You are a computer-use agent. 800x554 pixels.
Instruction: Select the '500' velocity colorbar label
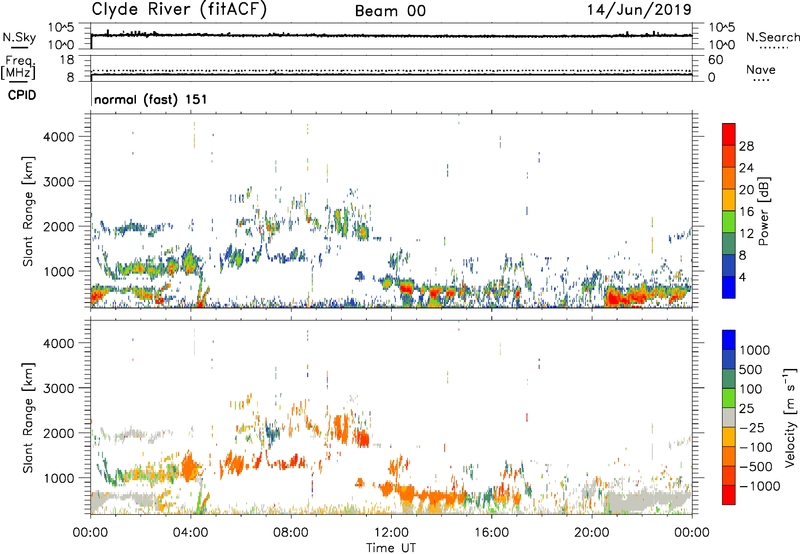[751, 369]
